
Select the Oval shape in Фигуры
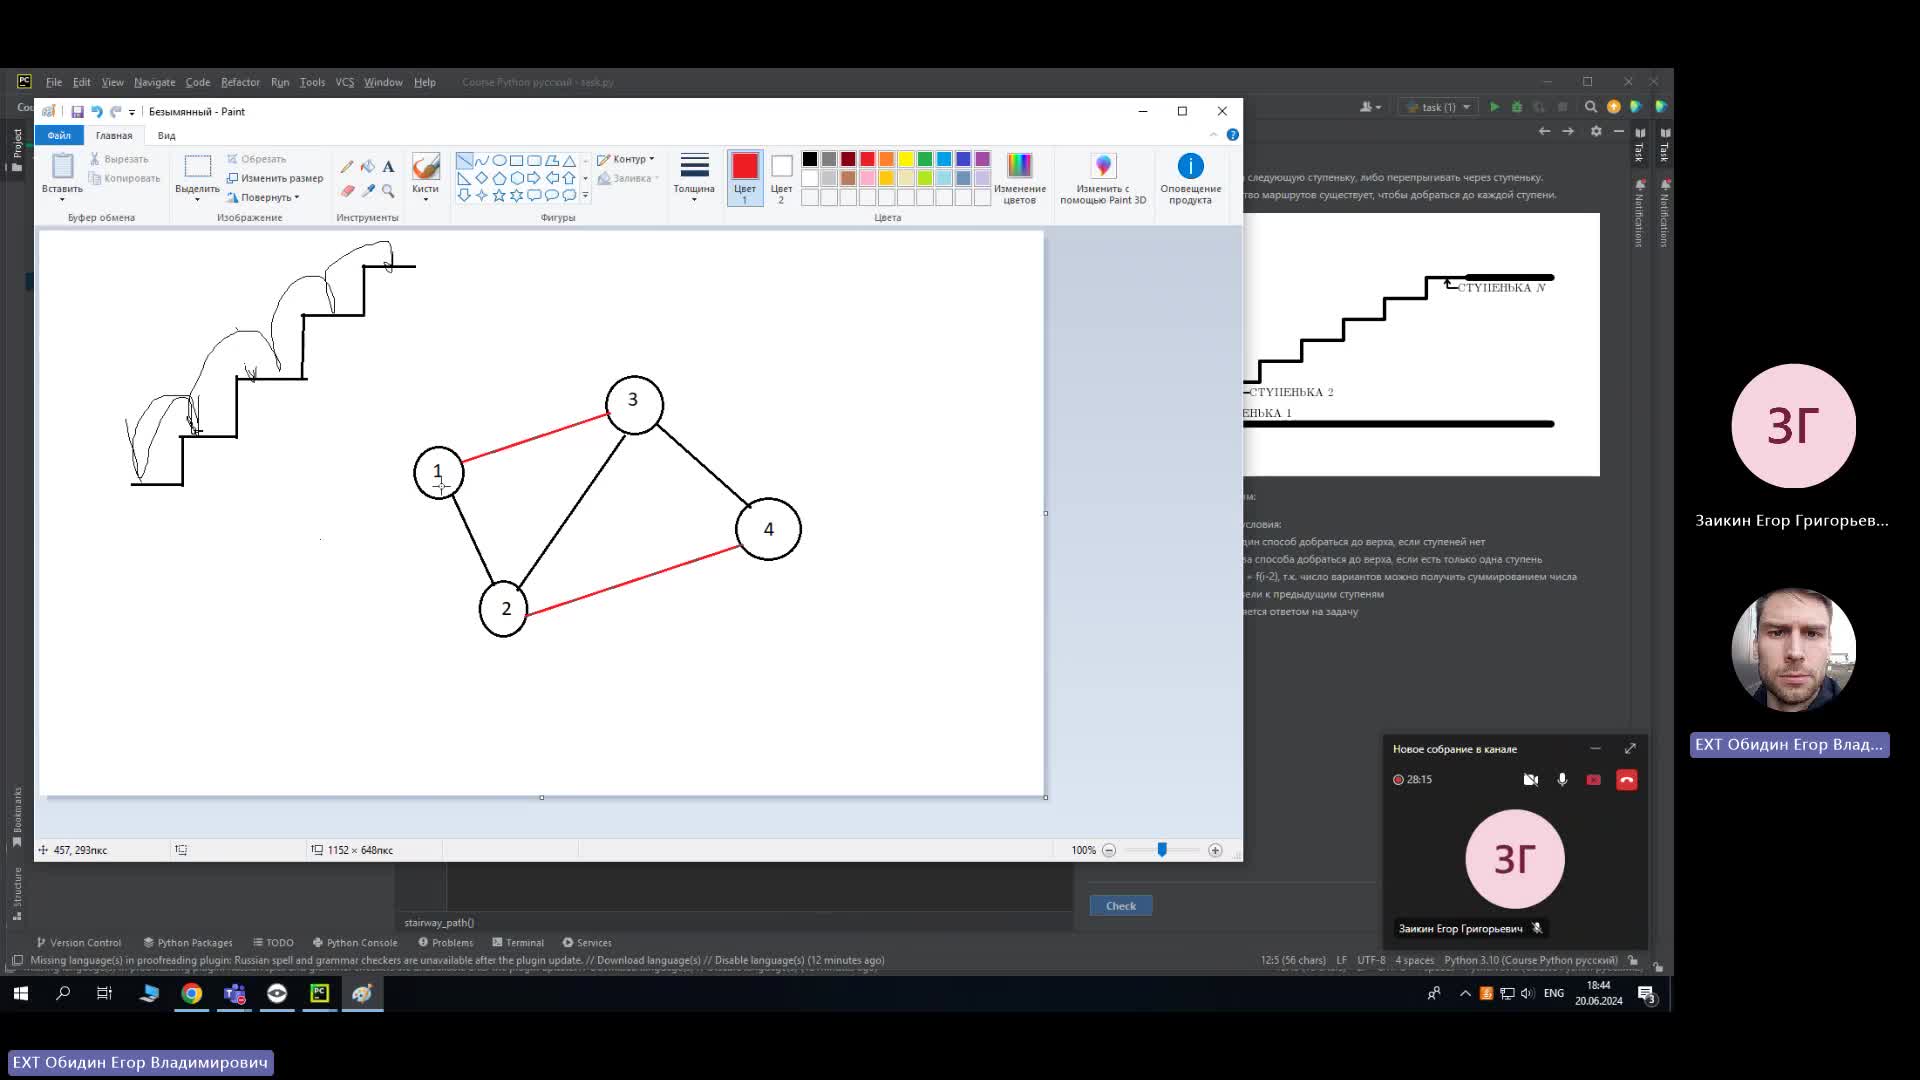499,160
